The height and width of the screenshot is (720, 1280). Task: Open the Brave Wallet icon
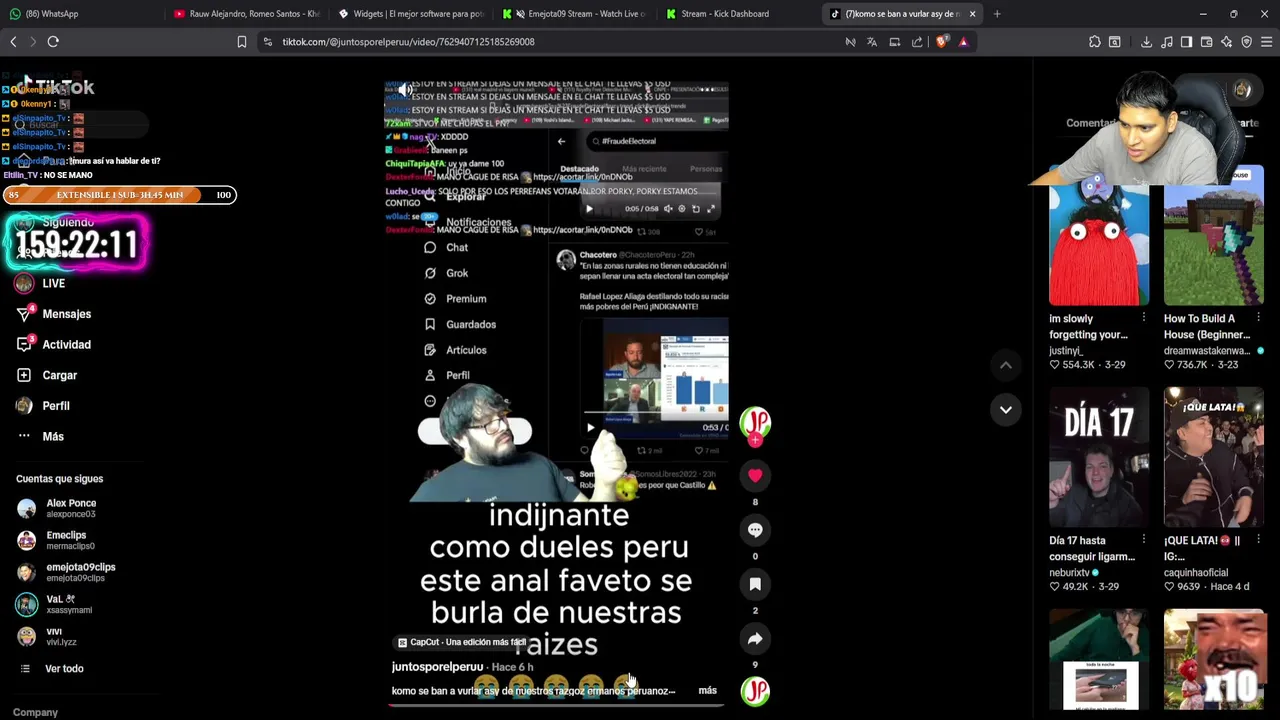[1207, 42]
